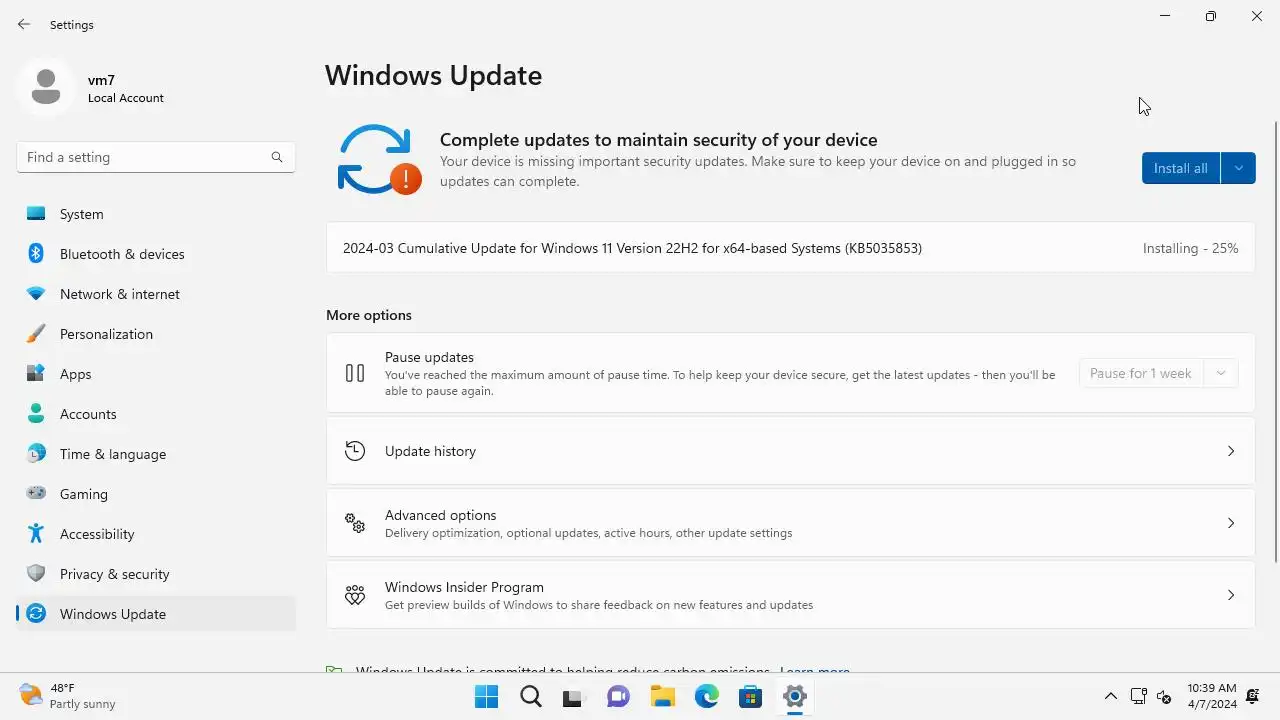The width and height of the screenshot is (1280, 720).
Task: Click the Windows Update sidebar icon
Action: tap(36, 614)
